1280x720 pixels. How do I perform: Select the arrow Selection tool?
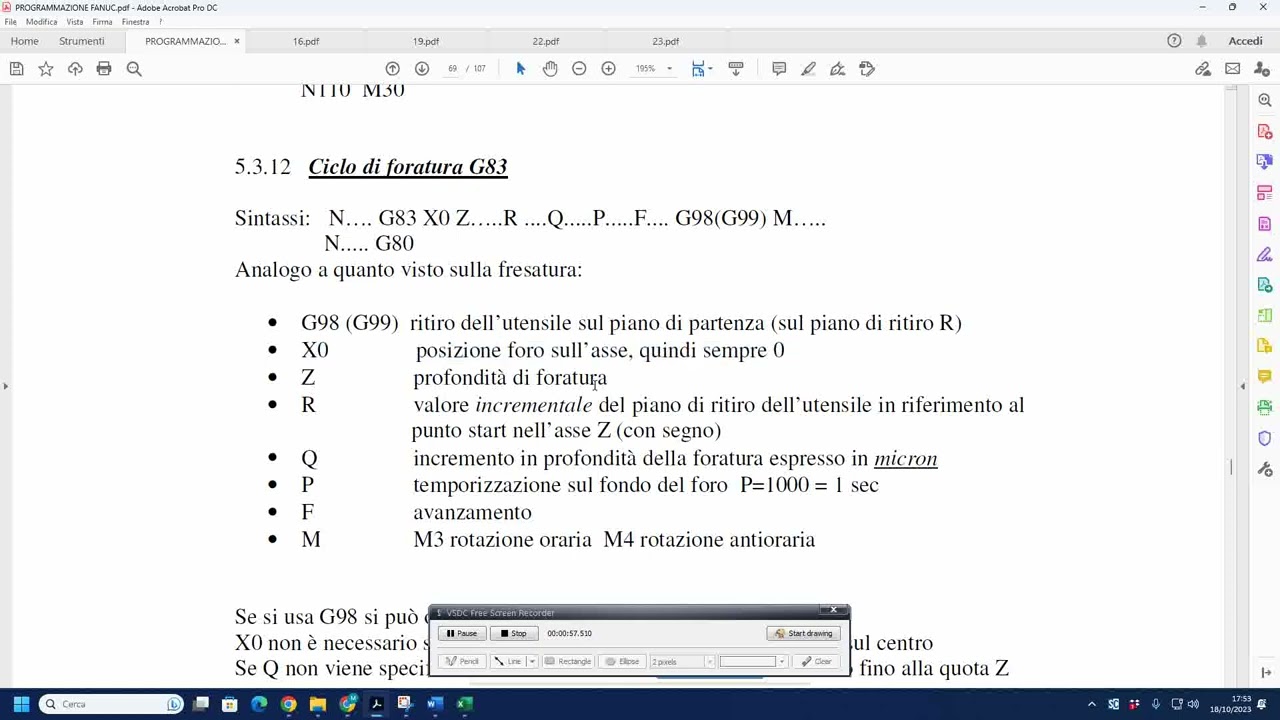(520, 69)
